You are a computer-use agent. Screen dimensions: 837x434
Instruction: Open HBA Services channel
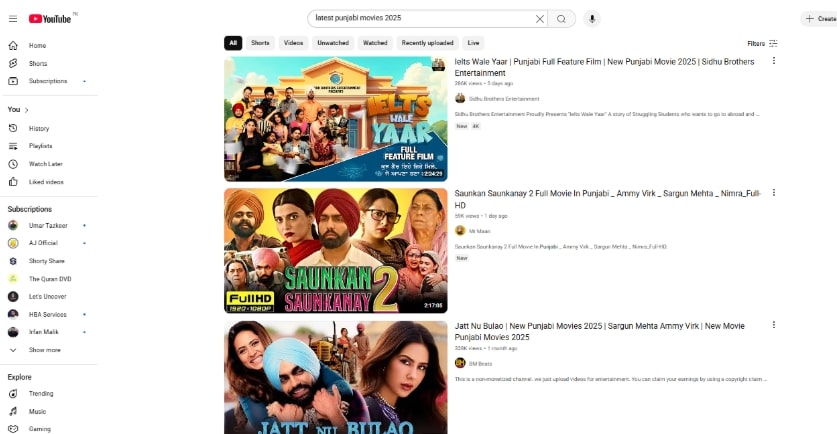coord(48,314)
